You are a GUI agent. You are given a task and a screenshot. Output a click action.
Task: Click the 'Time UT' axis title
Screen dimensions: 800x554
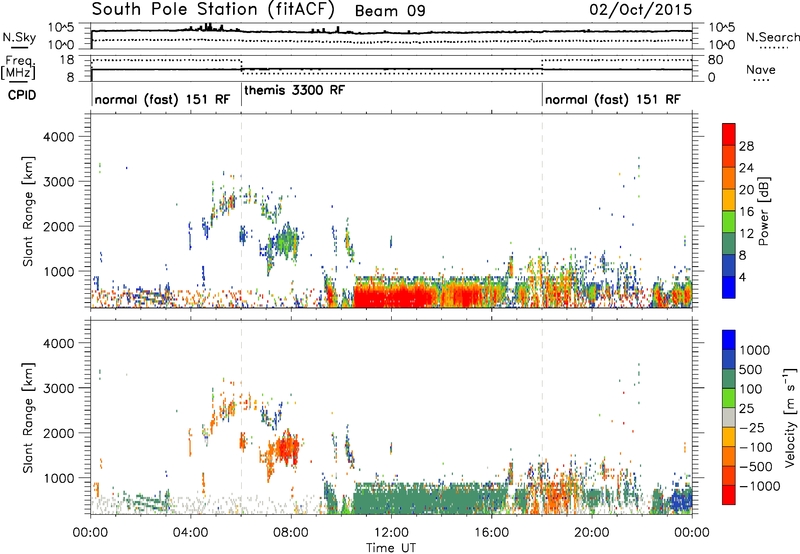pos(391,547)
